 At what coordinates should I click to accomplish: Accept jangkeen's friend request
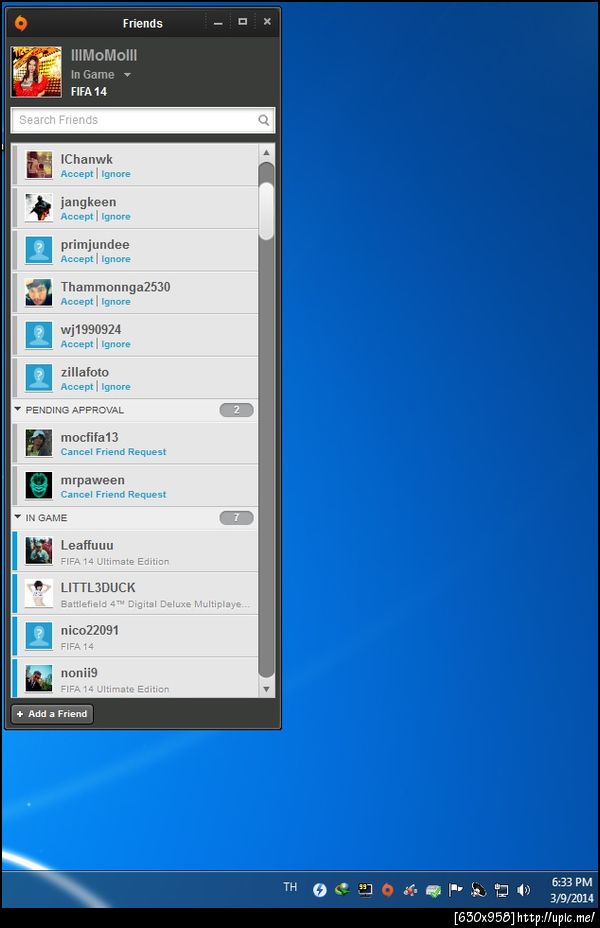pyautogui.click(x=77, y=217)
